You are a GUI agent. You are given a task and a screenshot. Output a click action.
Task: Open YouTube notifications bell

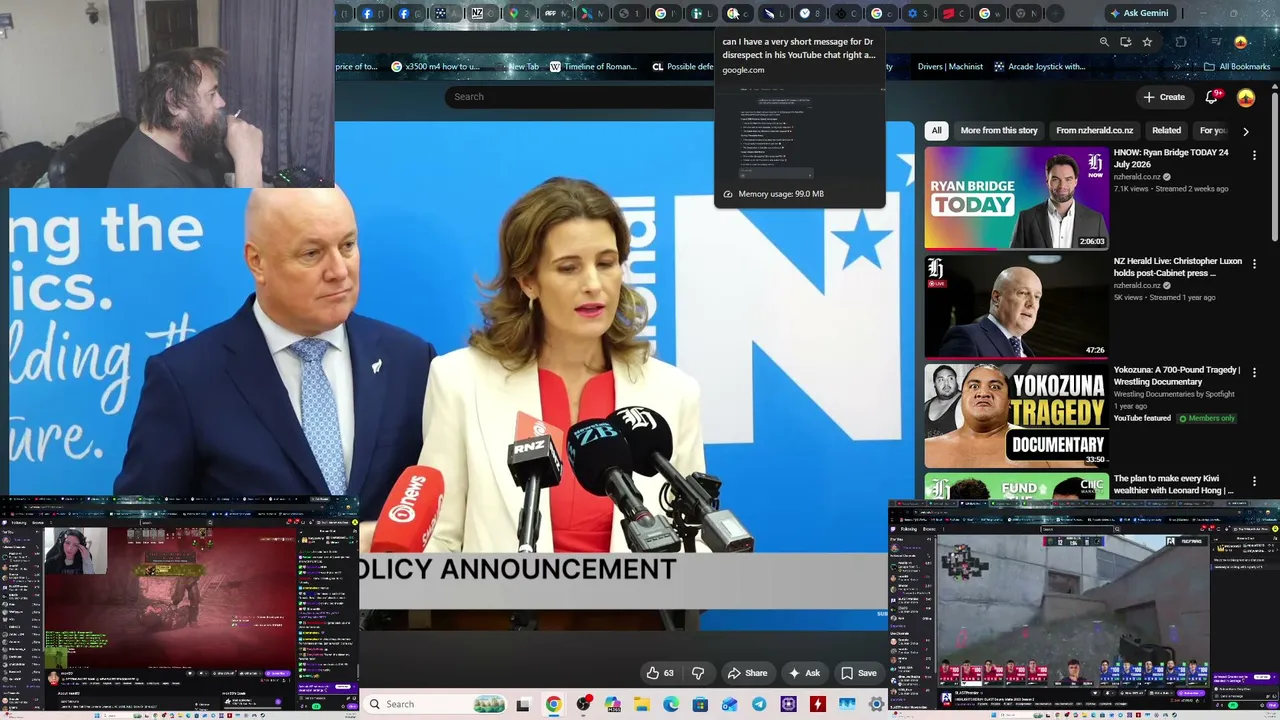tap(1212, 97)
